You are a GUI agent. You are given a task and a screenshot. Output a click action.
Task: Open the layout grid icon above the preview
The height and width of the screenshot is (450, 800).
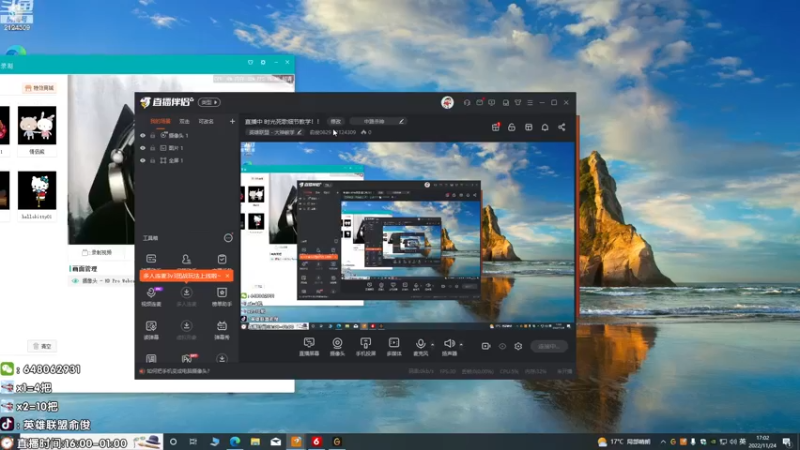pos(529,127)
